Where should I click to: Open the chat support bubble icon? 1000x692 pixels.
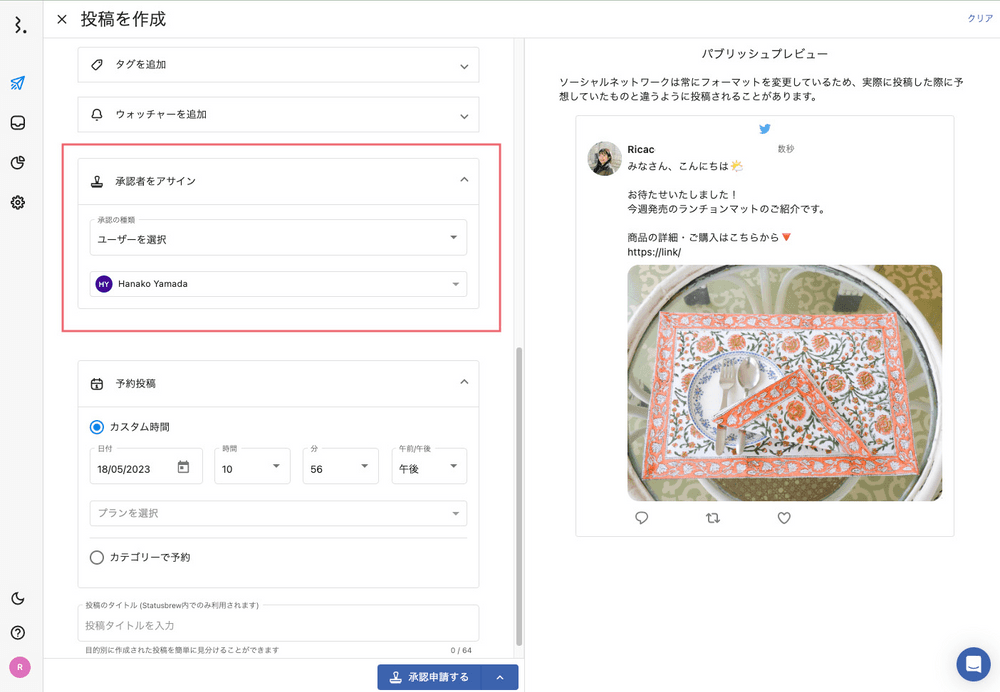tap(973, 664)
